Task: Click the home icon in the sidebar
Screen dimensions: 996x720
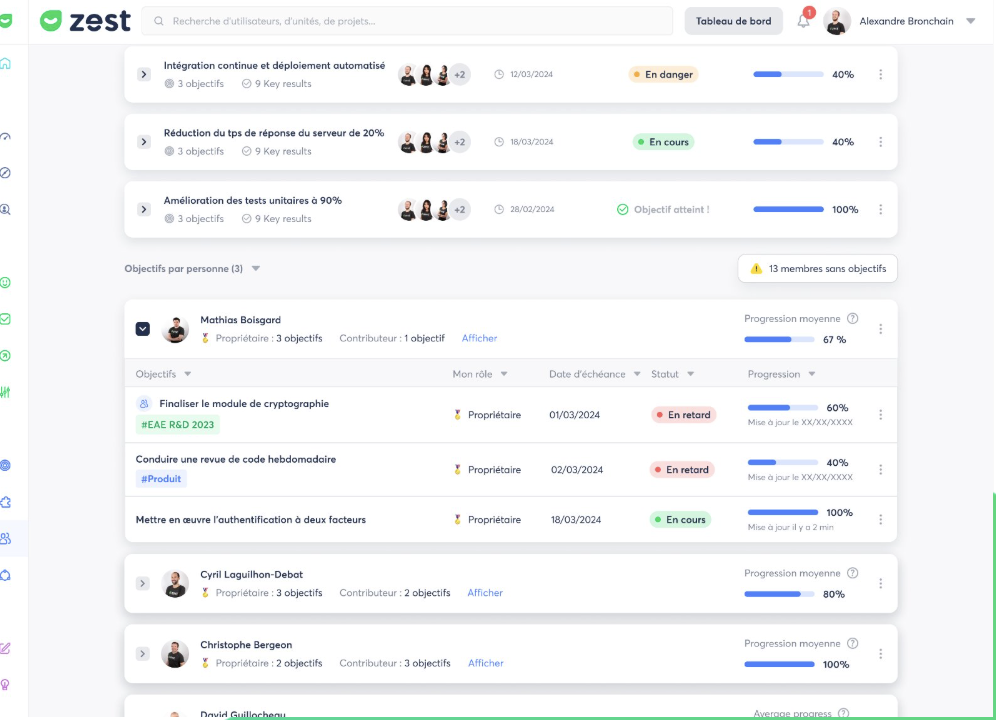Action: [x=6, y=64]
